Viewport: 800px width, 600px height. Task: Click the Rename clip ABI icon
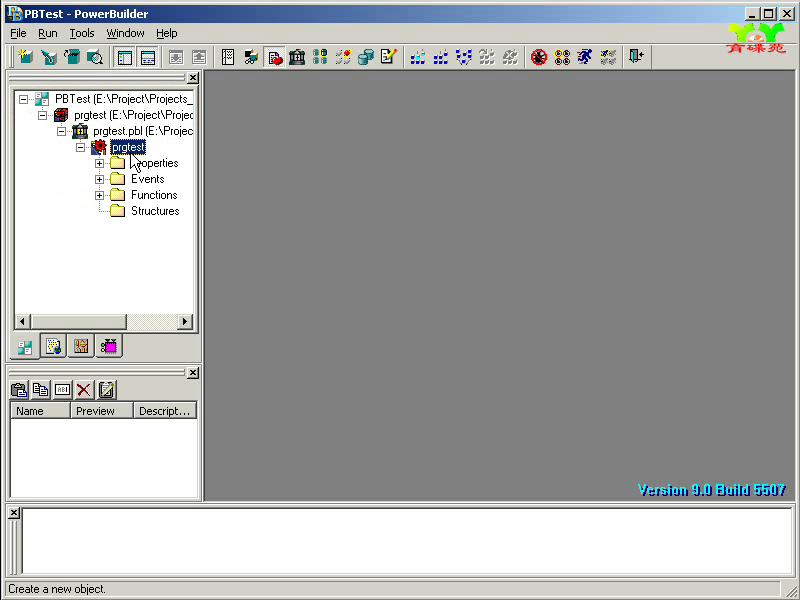[62, 390]
